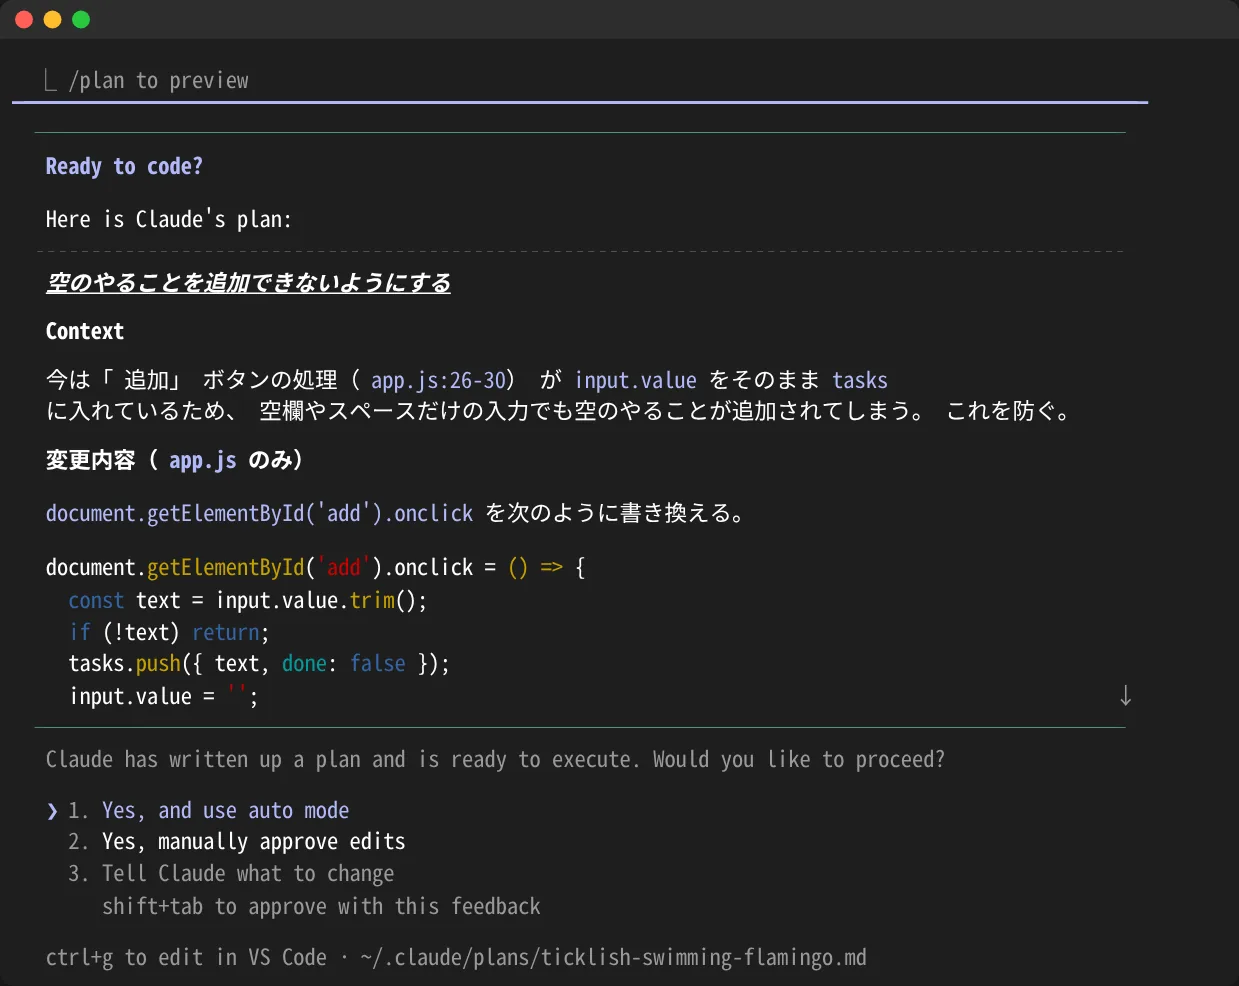Click "ctrl+g to edit in VS Code" hint
Screen dimensions: 1239x986
point(186,957)
